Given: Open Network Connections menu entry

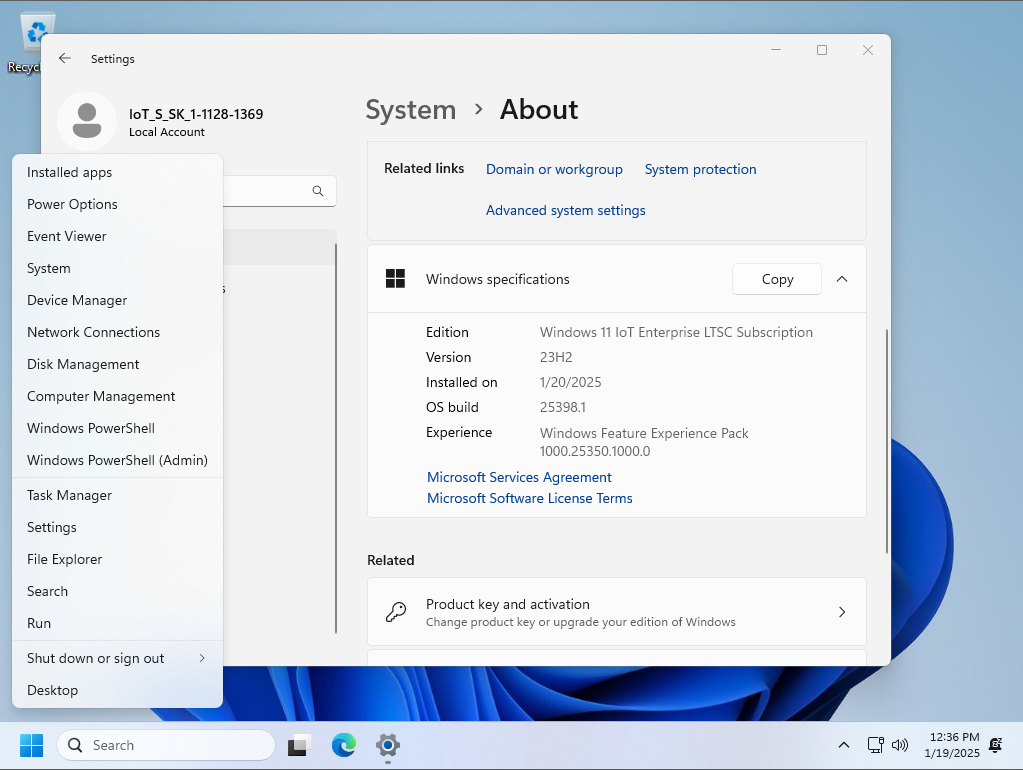Looking at the screenshot, I should click(x=117, y=332).
